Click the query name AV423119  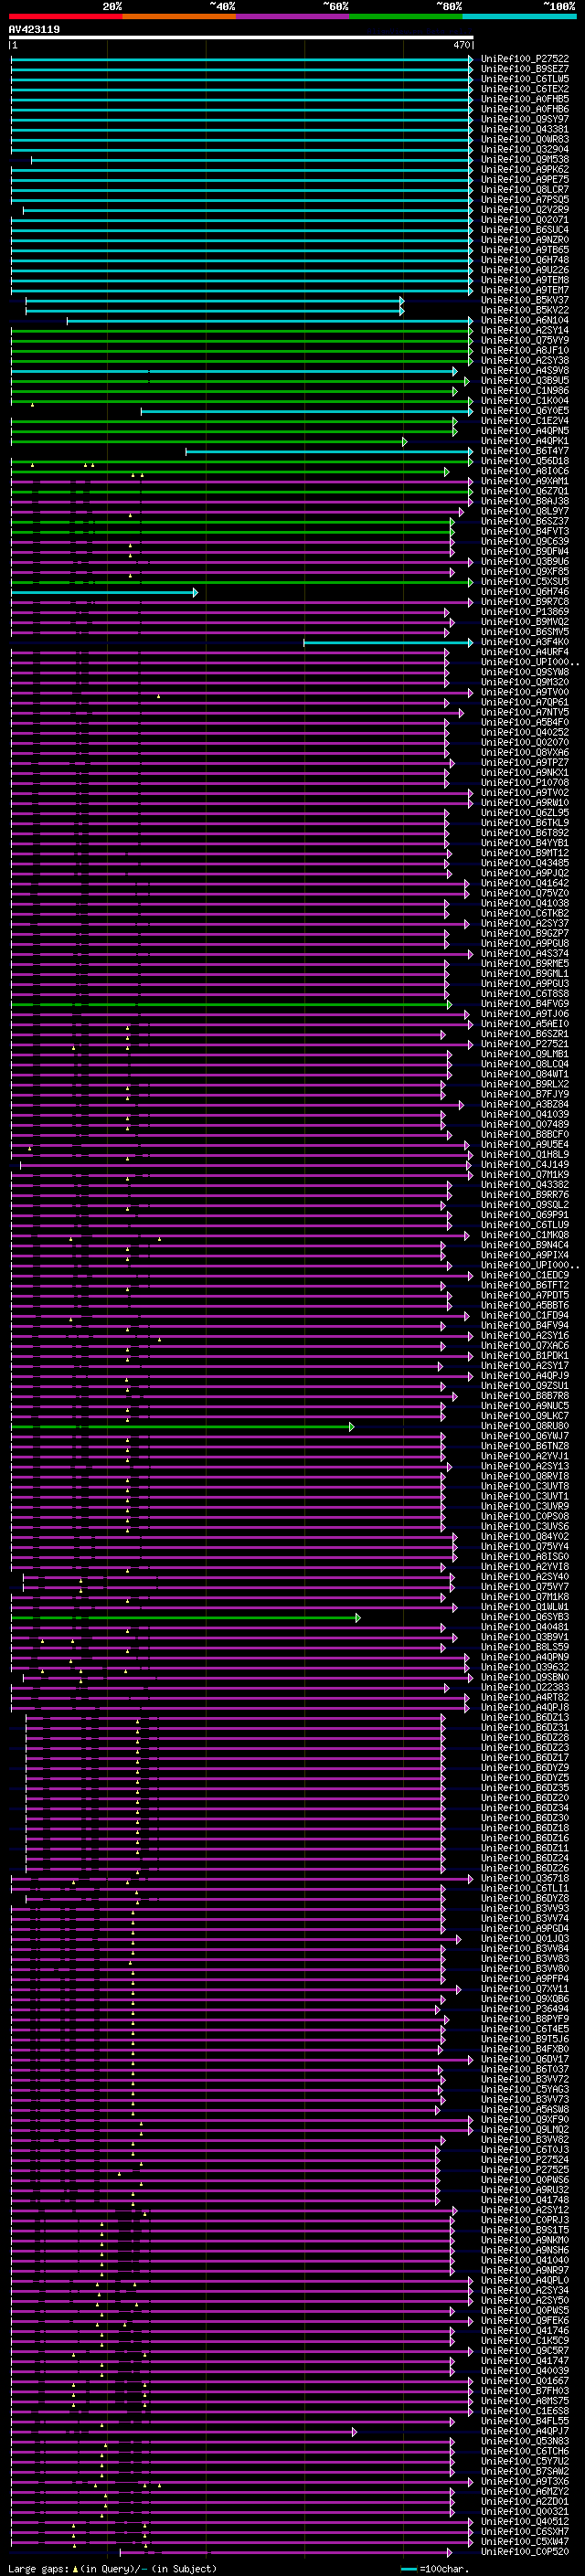point(34,29)
